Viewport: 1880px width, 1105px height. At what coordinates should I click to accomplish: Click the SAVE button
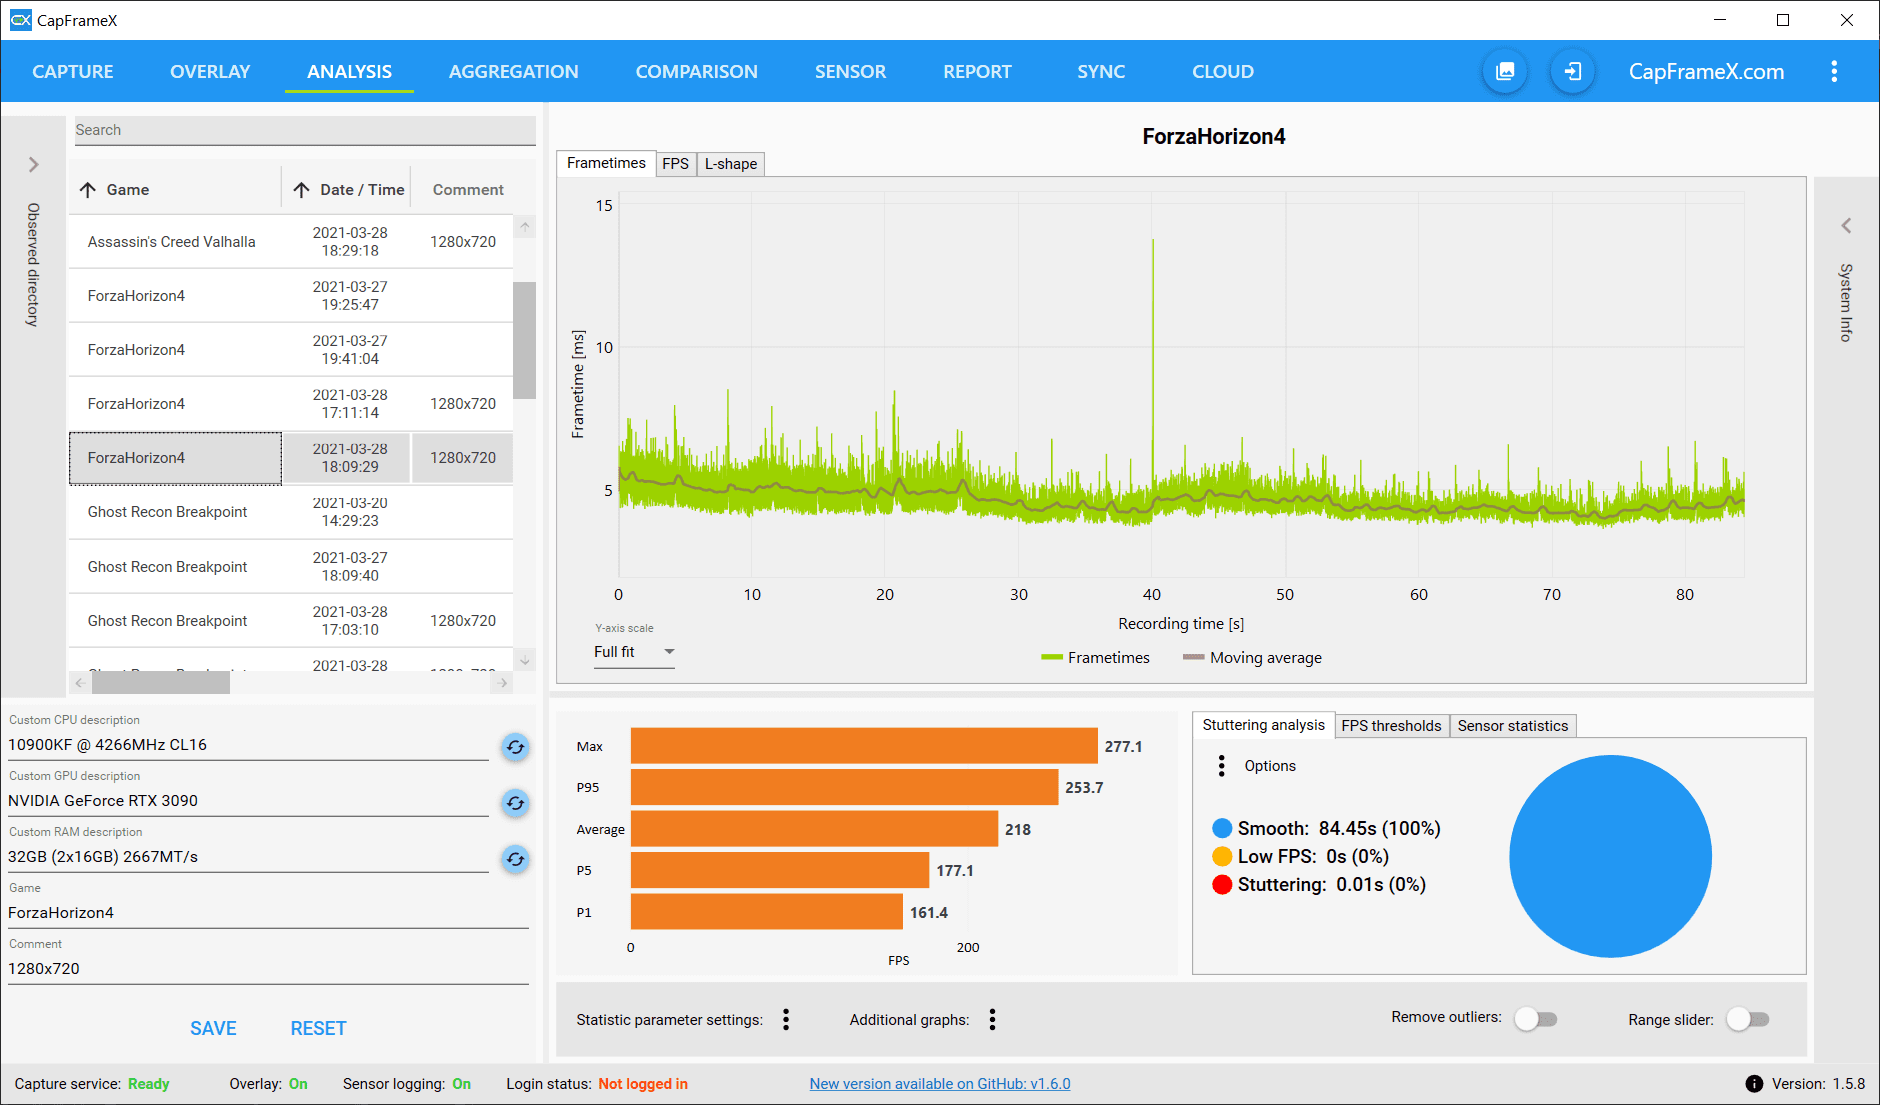213,1029
